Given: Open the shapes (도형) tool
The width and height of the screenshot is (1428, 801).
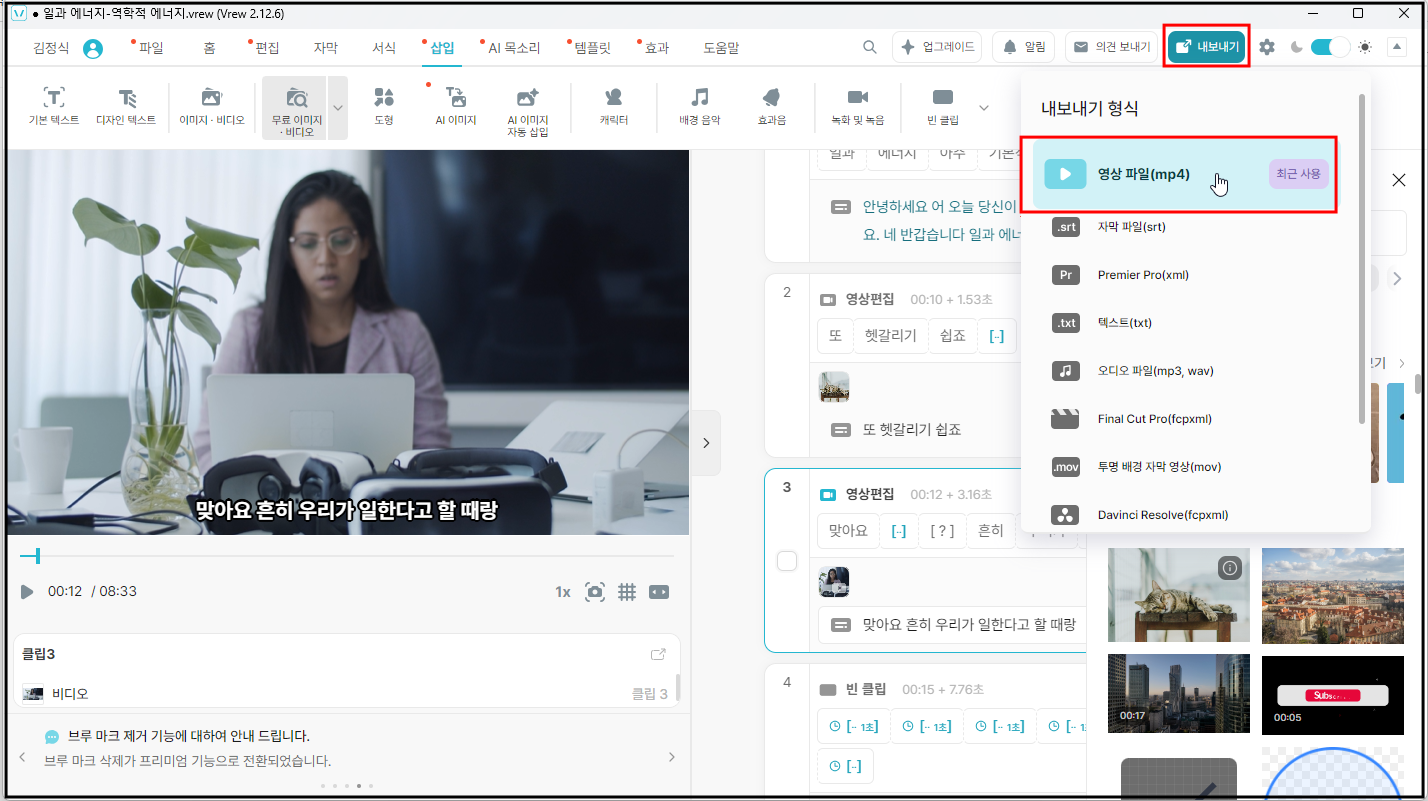Looking at the screenshot, I should click(384, 106).
